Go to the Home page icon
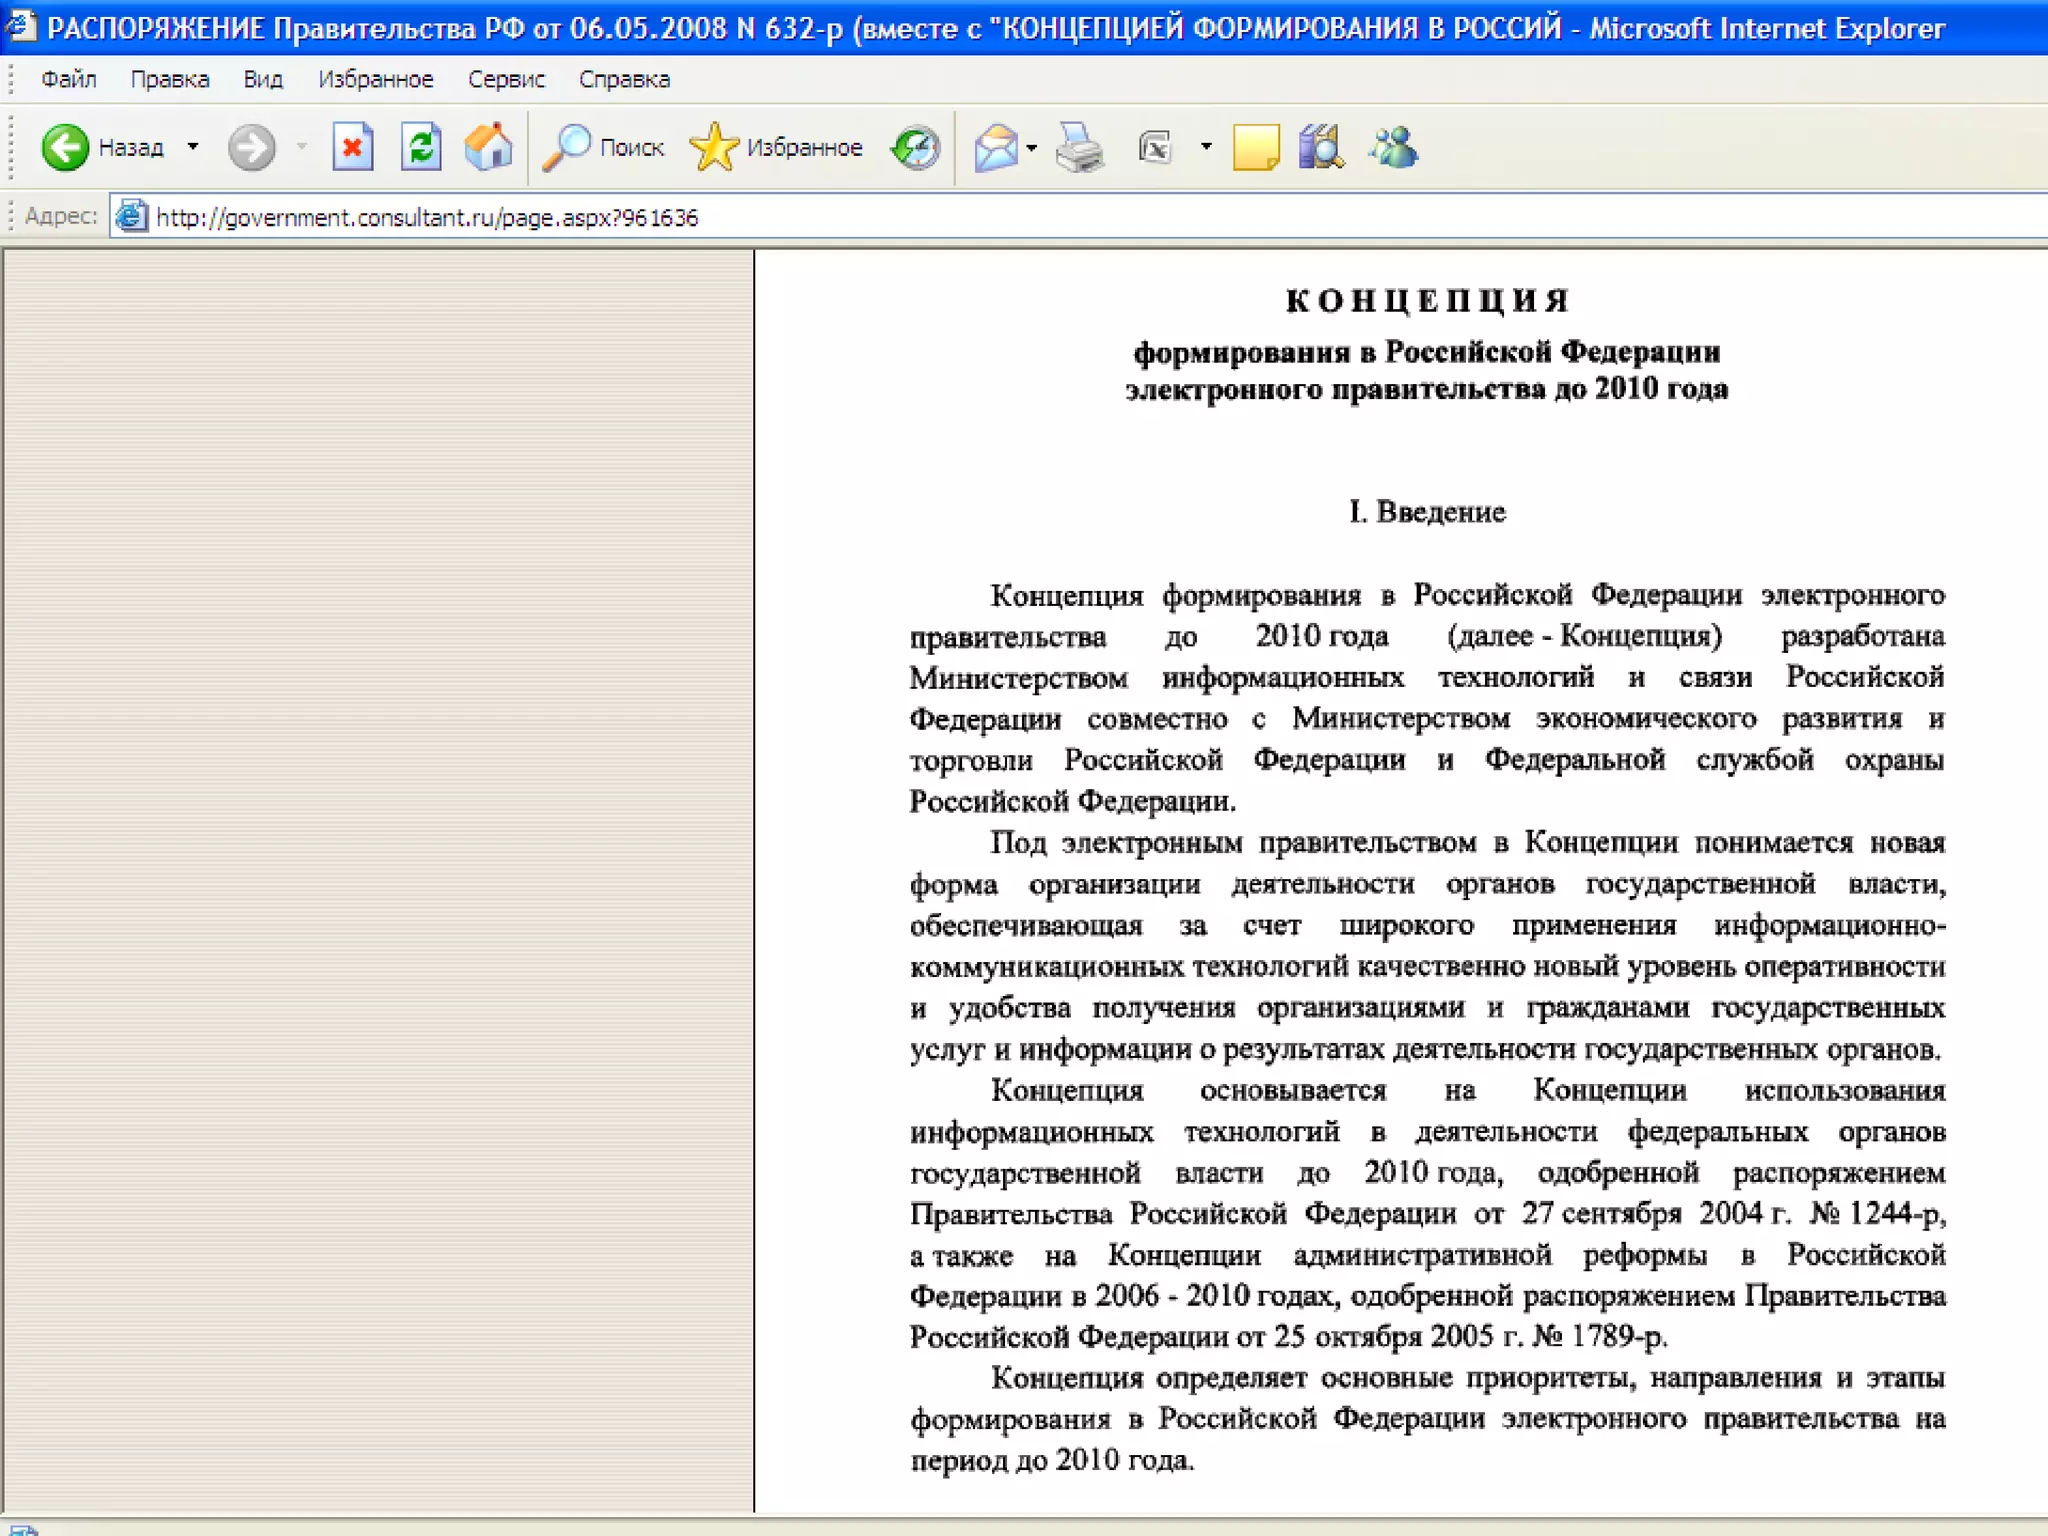2048x1536 pixels. click(488, 148)
